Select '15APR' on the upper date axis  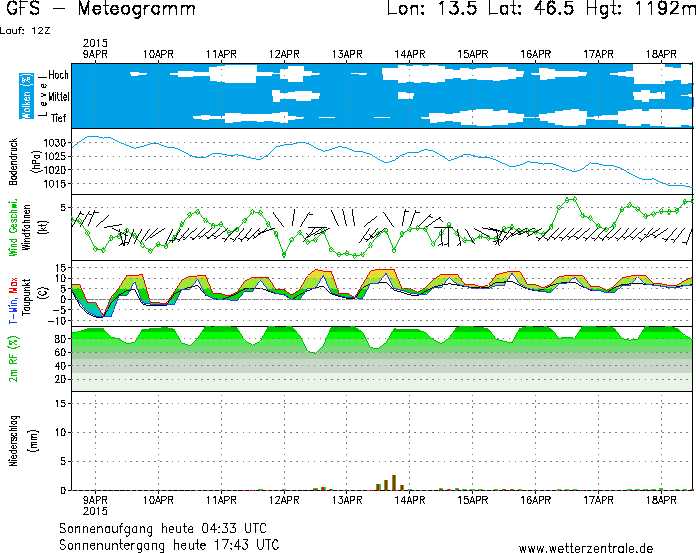click(473, 54)
